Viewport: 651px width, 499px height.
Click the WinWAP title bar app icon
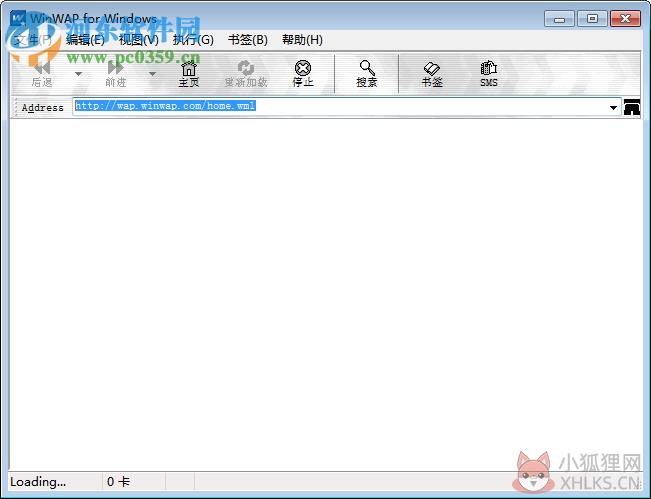[x=18, y=18]
